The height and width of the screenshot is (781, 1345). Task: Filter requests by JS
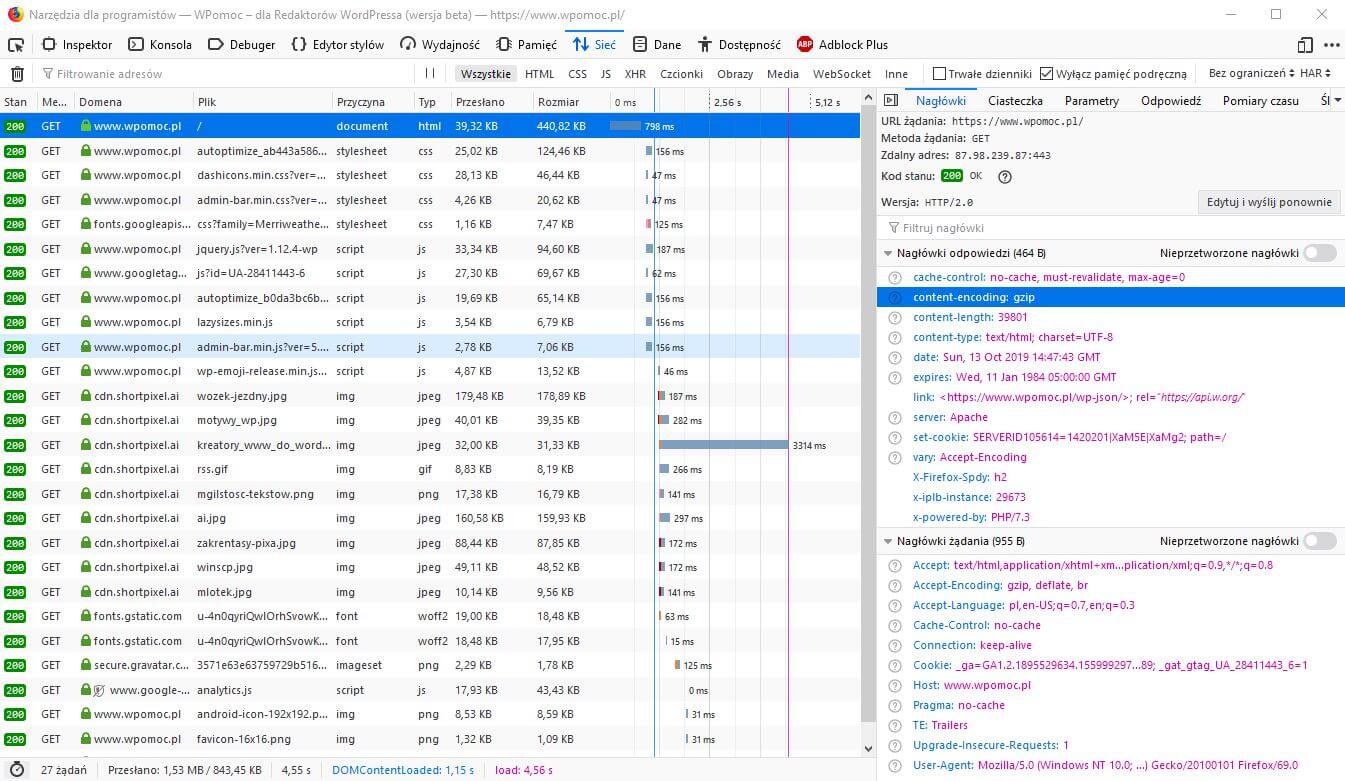pos(606,74)
